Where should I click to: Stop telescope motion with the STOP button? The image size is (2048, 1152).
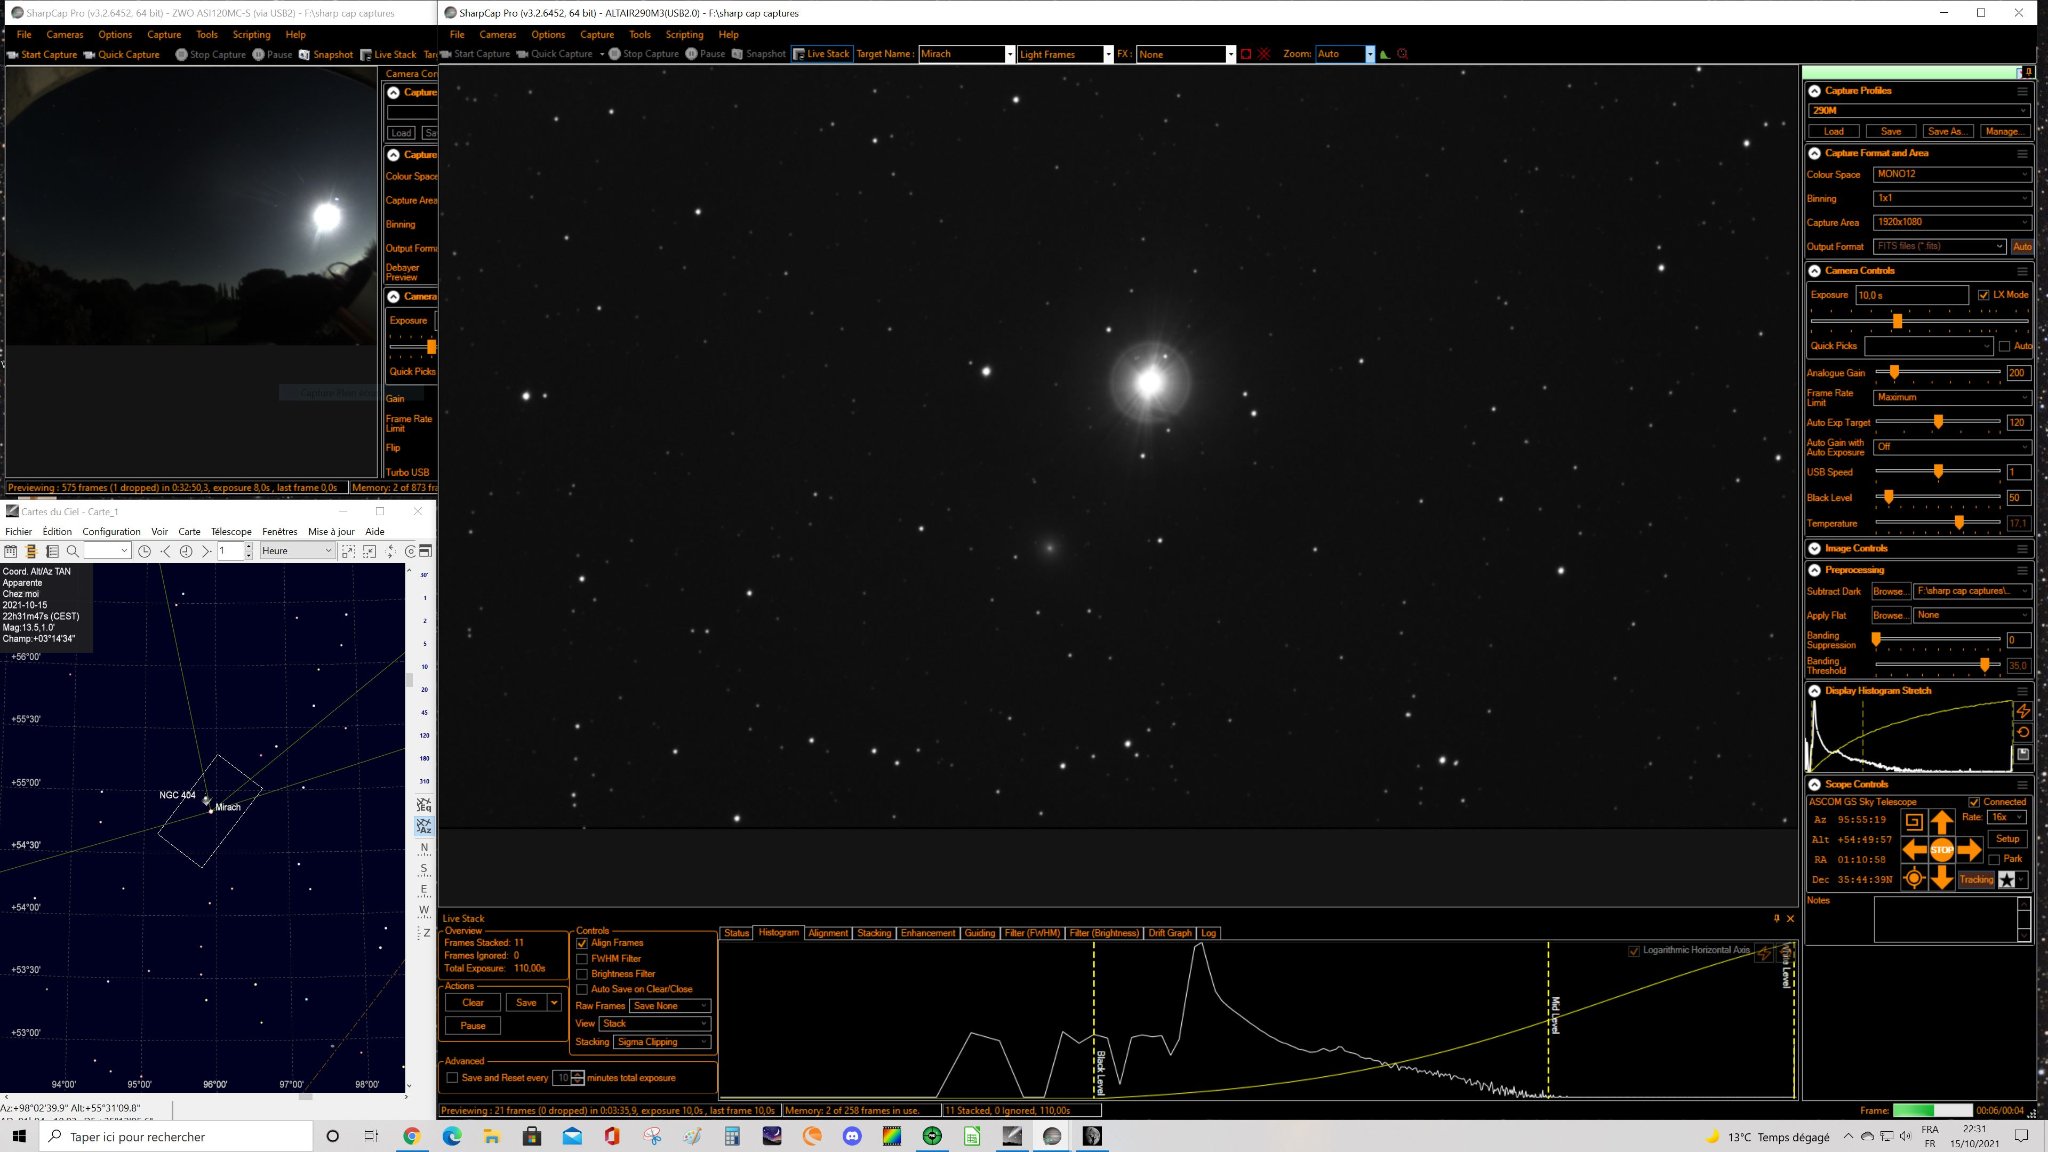coord(1942,850)
